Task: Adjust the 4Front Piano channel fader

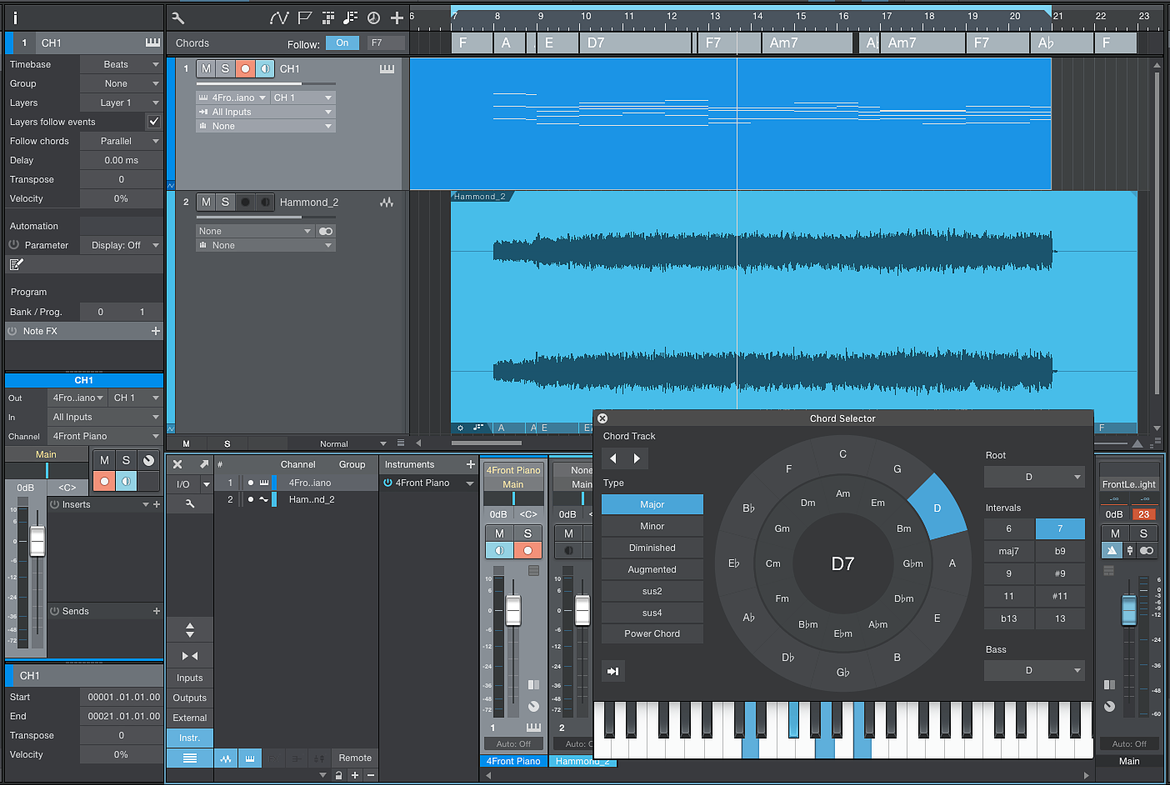Action: (513, 612)
